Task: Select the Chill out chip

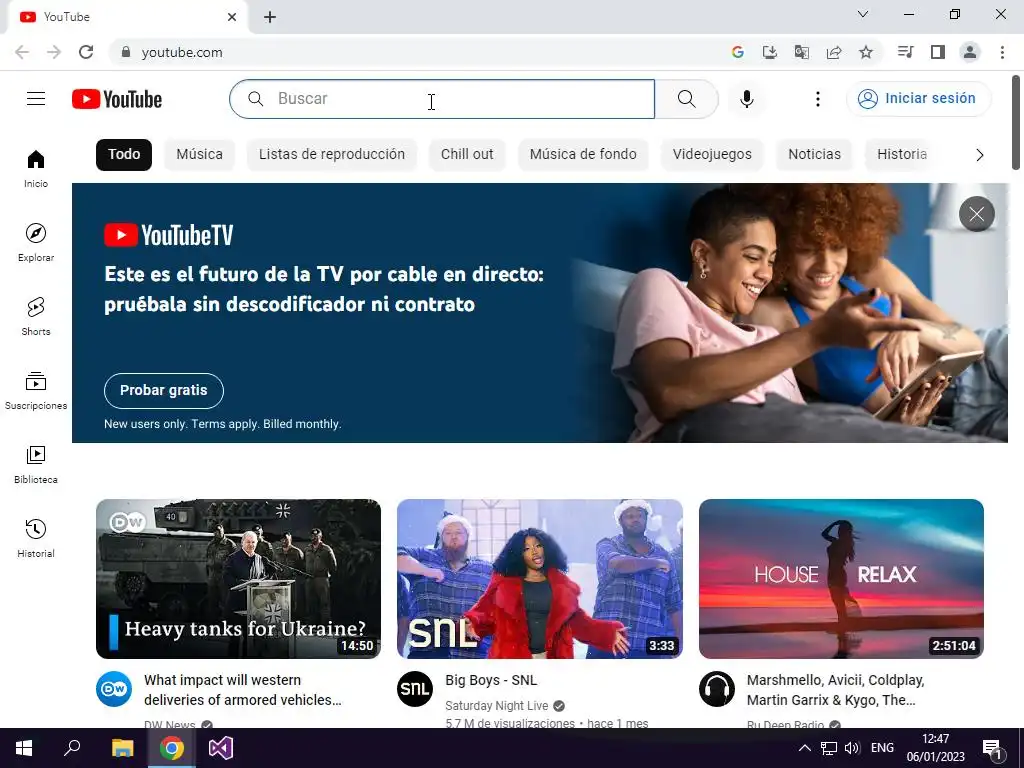Action: pos(467,155)
